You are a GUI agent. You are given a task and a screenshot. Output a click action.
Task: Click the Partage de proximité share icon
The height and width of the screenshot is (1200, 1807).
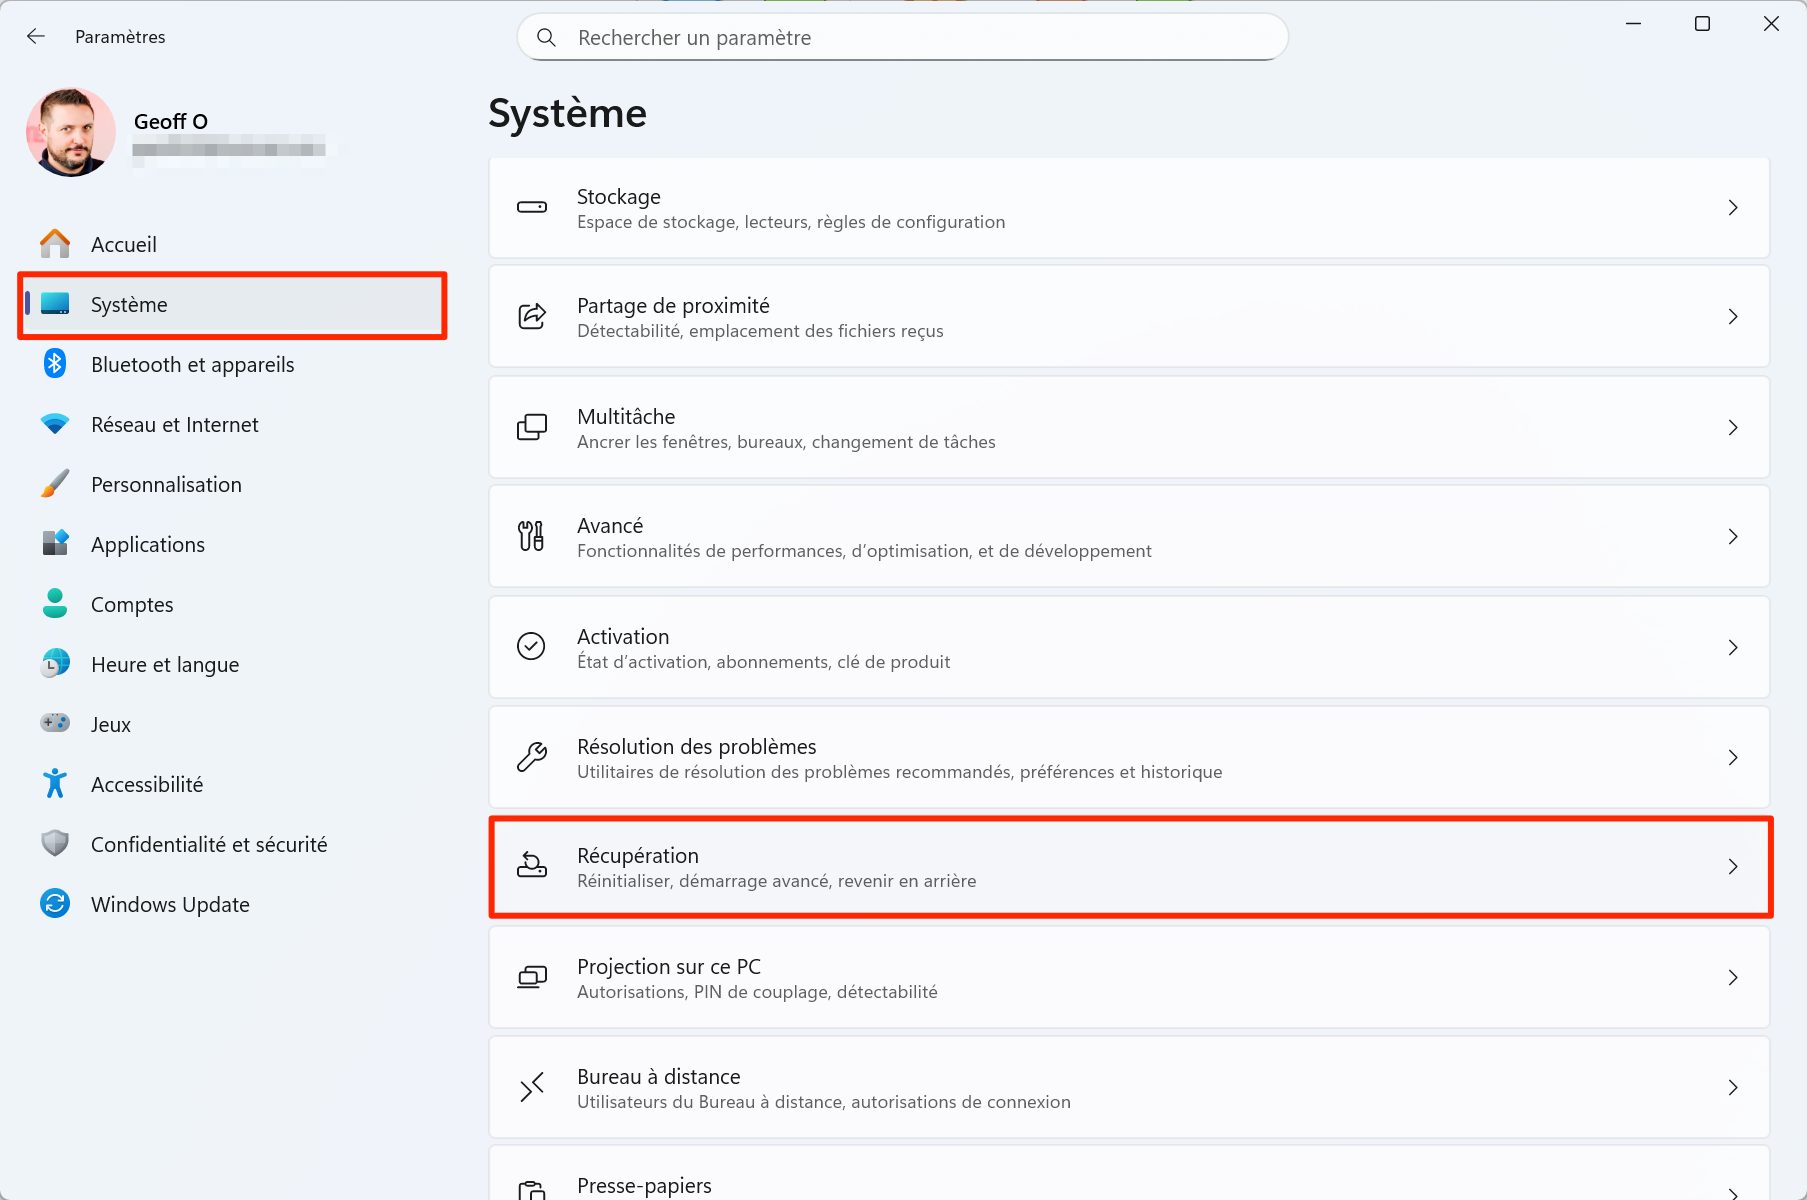coord(531,316)
